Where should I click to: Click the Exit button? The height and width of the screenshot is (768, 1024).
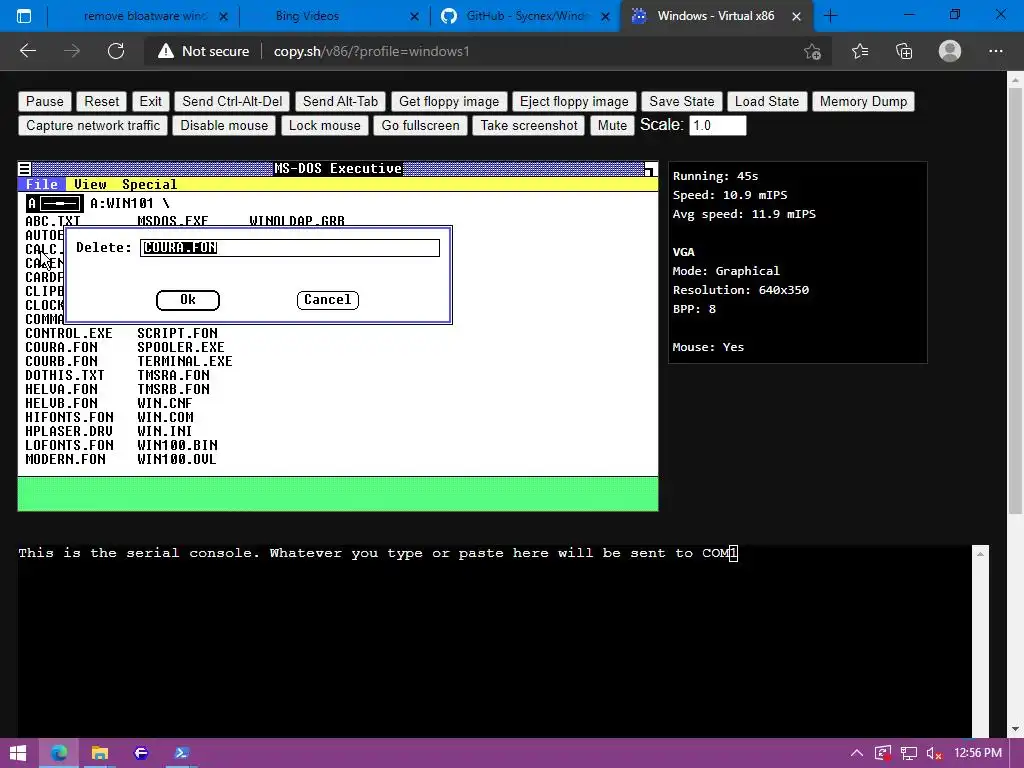point(150,101)
